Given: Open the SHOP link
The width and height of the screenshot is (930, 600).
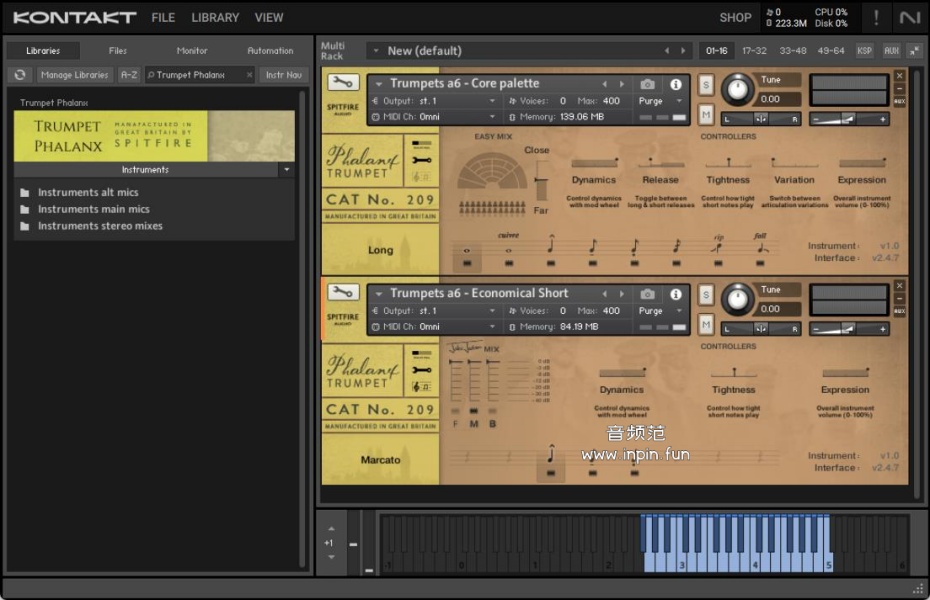Looking at the screenshot, I should pos(735,17).
